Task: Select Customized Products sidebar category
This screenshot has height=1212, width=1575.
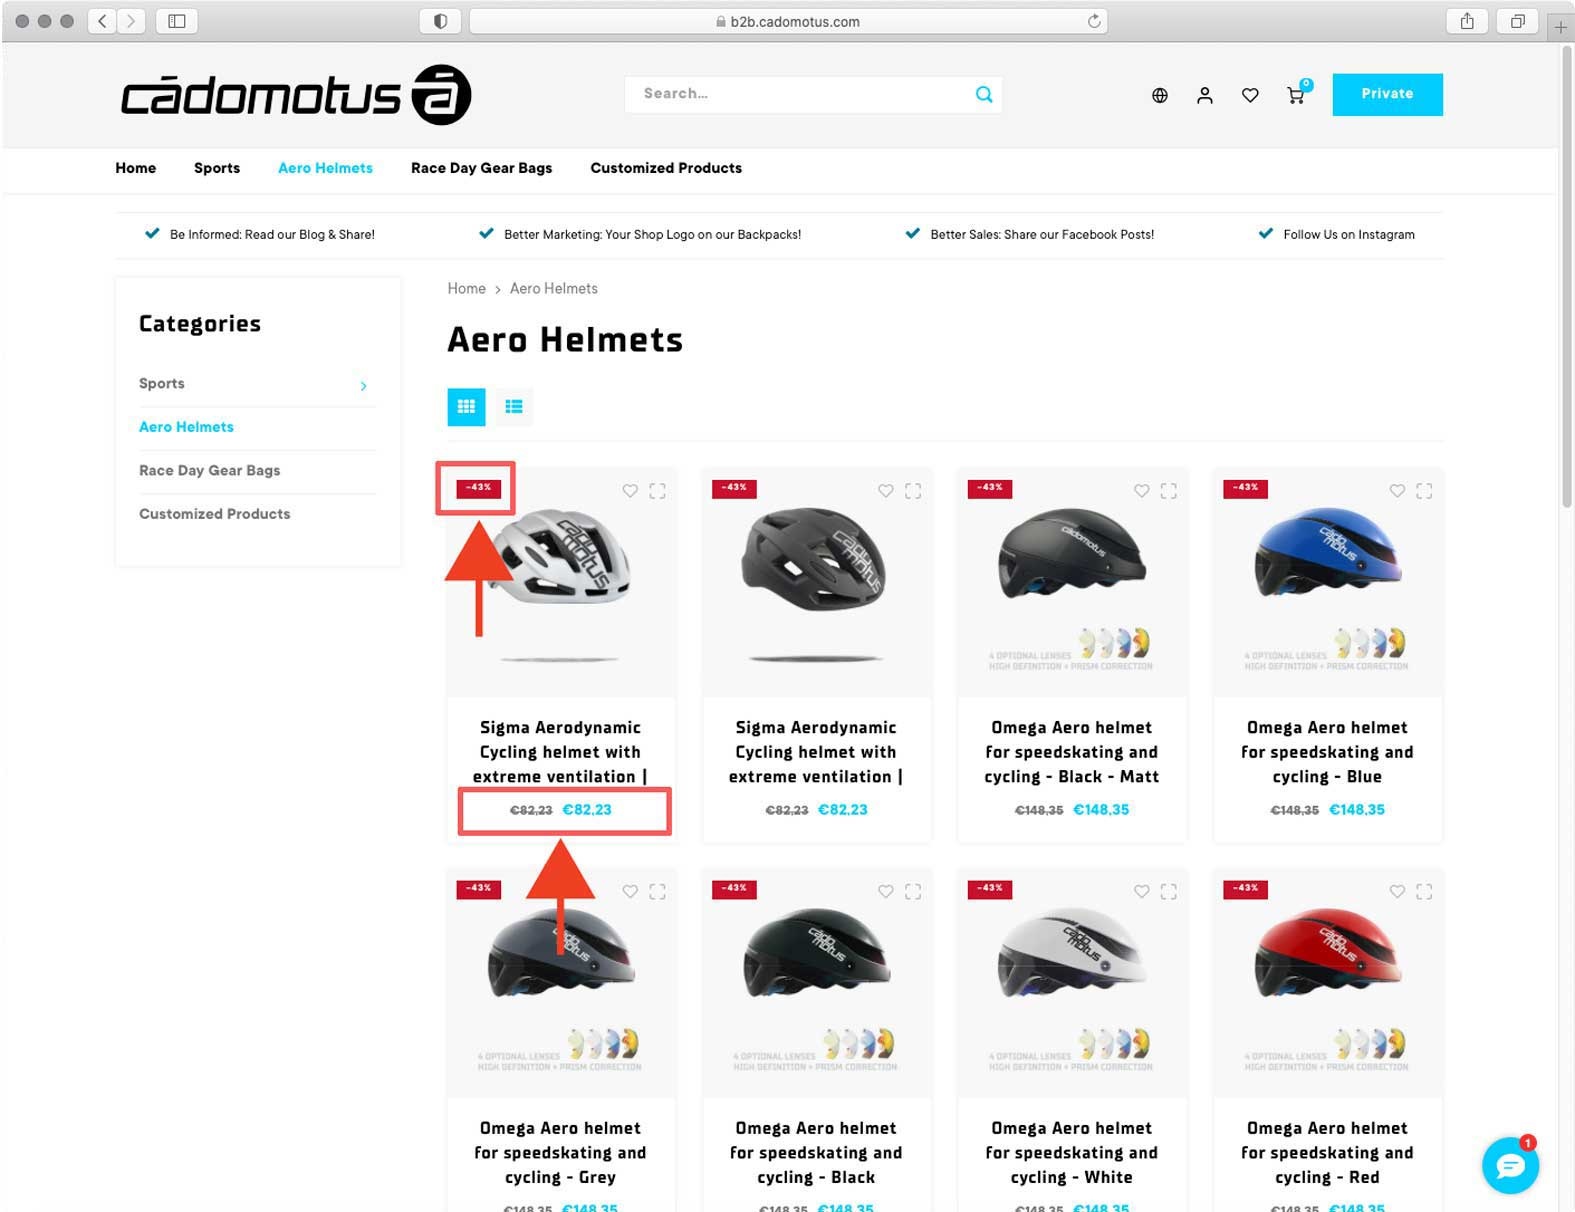Action: point(214,514)
